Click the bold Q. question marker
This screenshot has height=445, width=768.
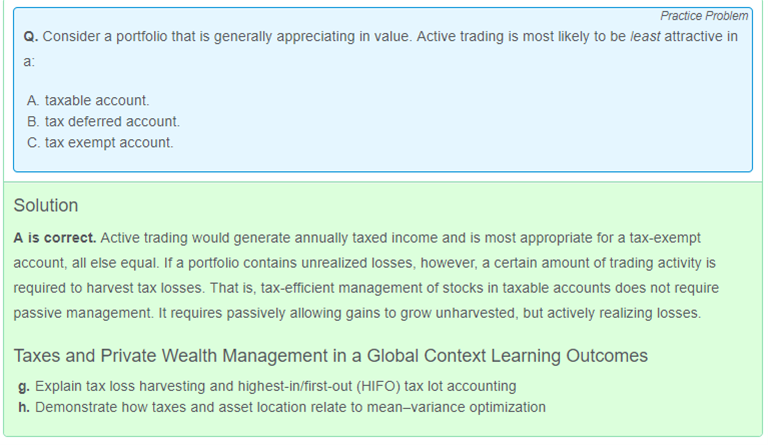pos(31,37)
